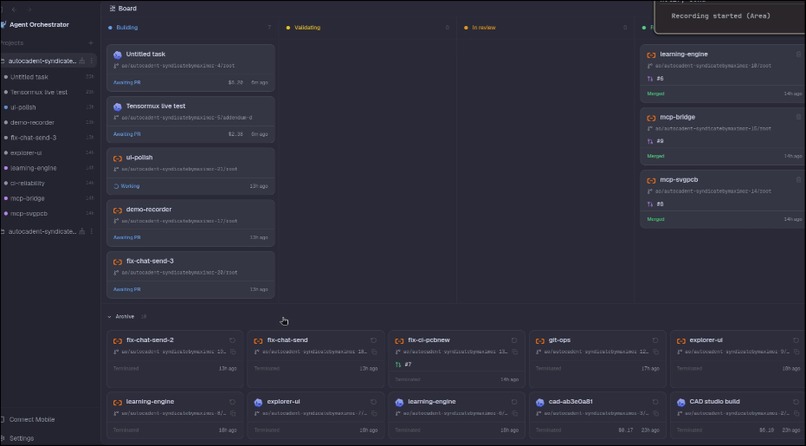Open PR #7 link on fix-ci-pcbnew card
The image size is (806, 446).
(x=408, y=364)
